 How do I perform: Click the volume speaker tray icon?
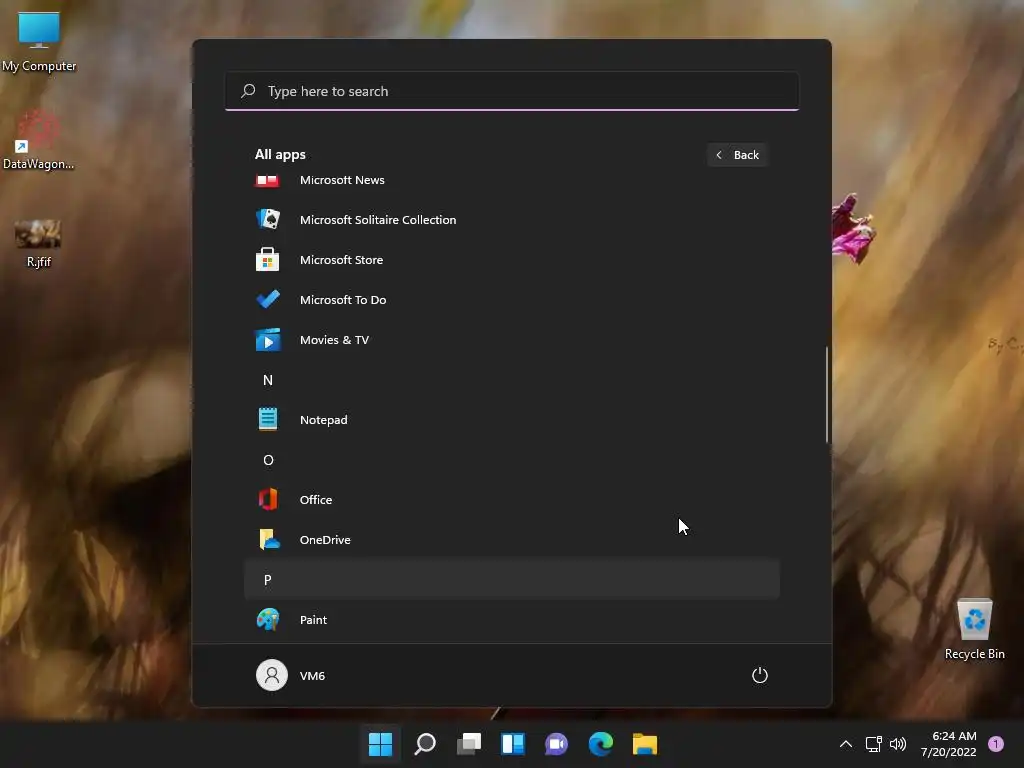pos(898,744)
